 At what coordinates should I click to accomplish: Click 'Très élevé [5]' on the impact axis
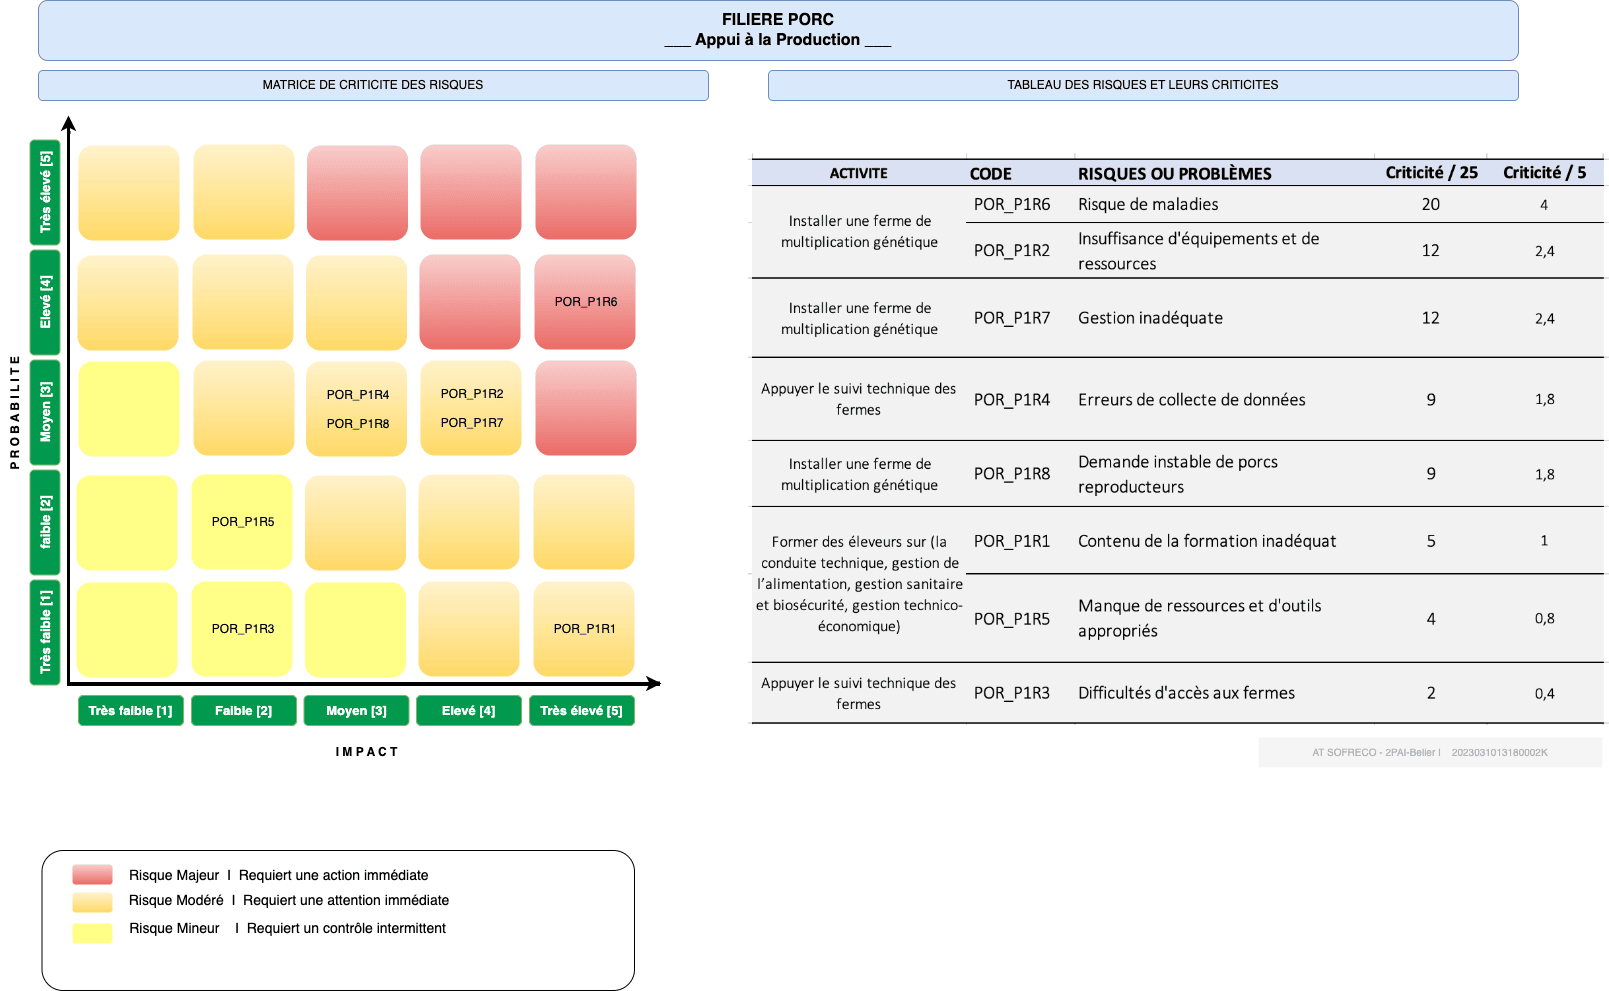point(581,711)
